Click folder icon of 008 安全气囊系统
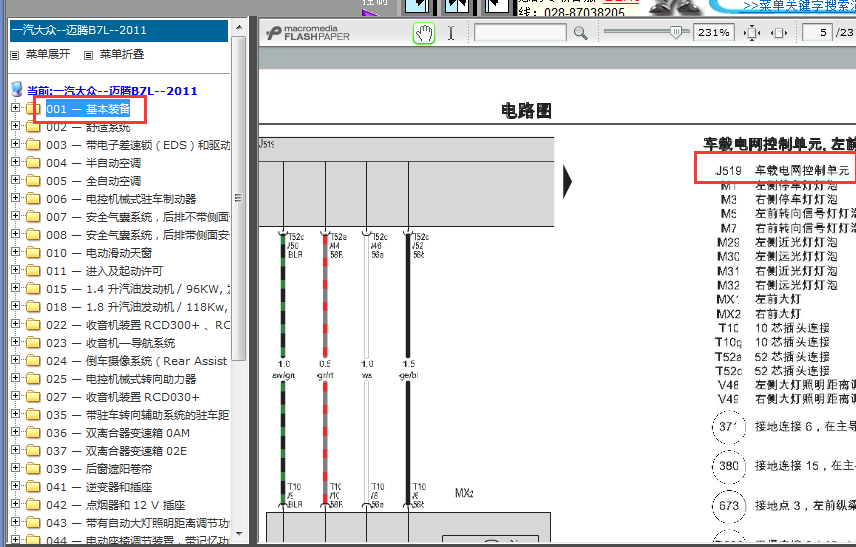 pos(33,235)
